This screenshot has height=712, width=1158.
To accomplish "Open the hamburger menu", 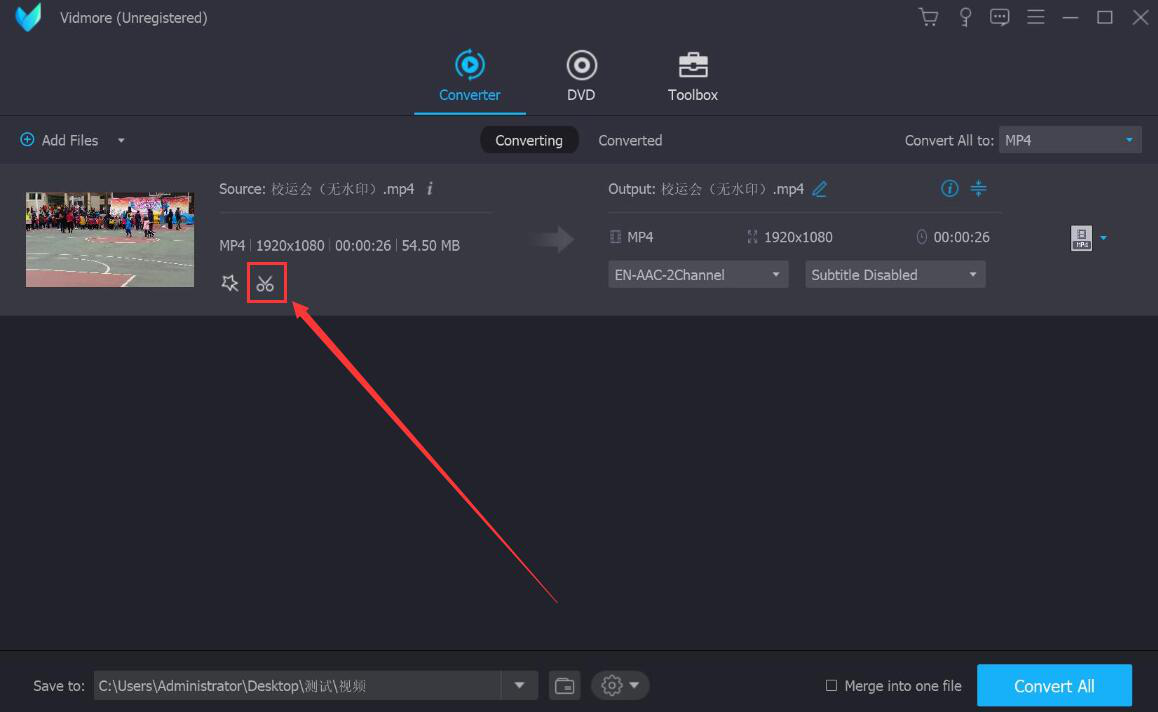I will (1035, 17).
